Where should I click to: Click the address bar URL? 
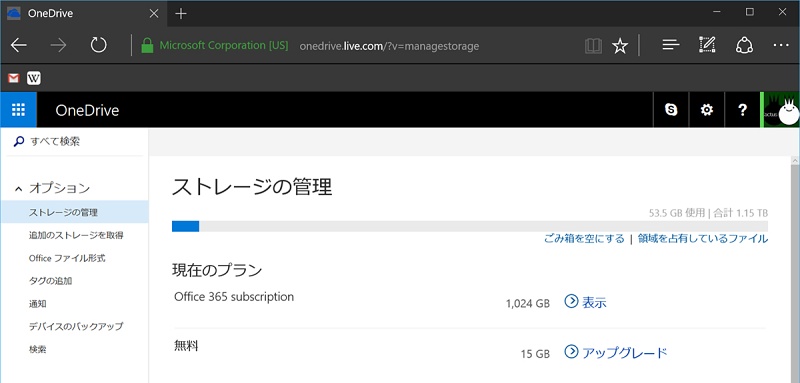(x=389, y=46)
